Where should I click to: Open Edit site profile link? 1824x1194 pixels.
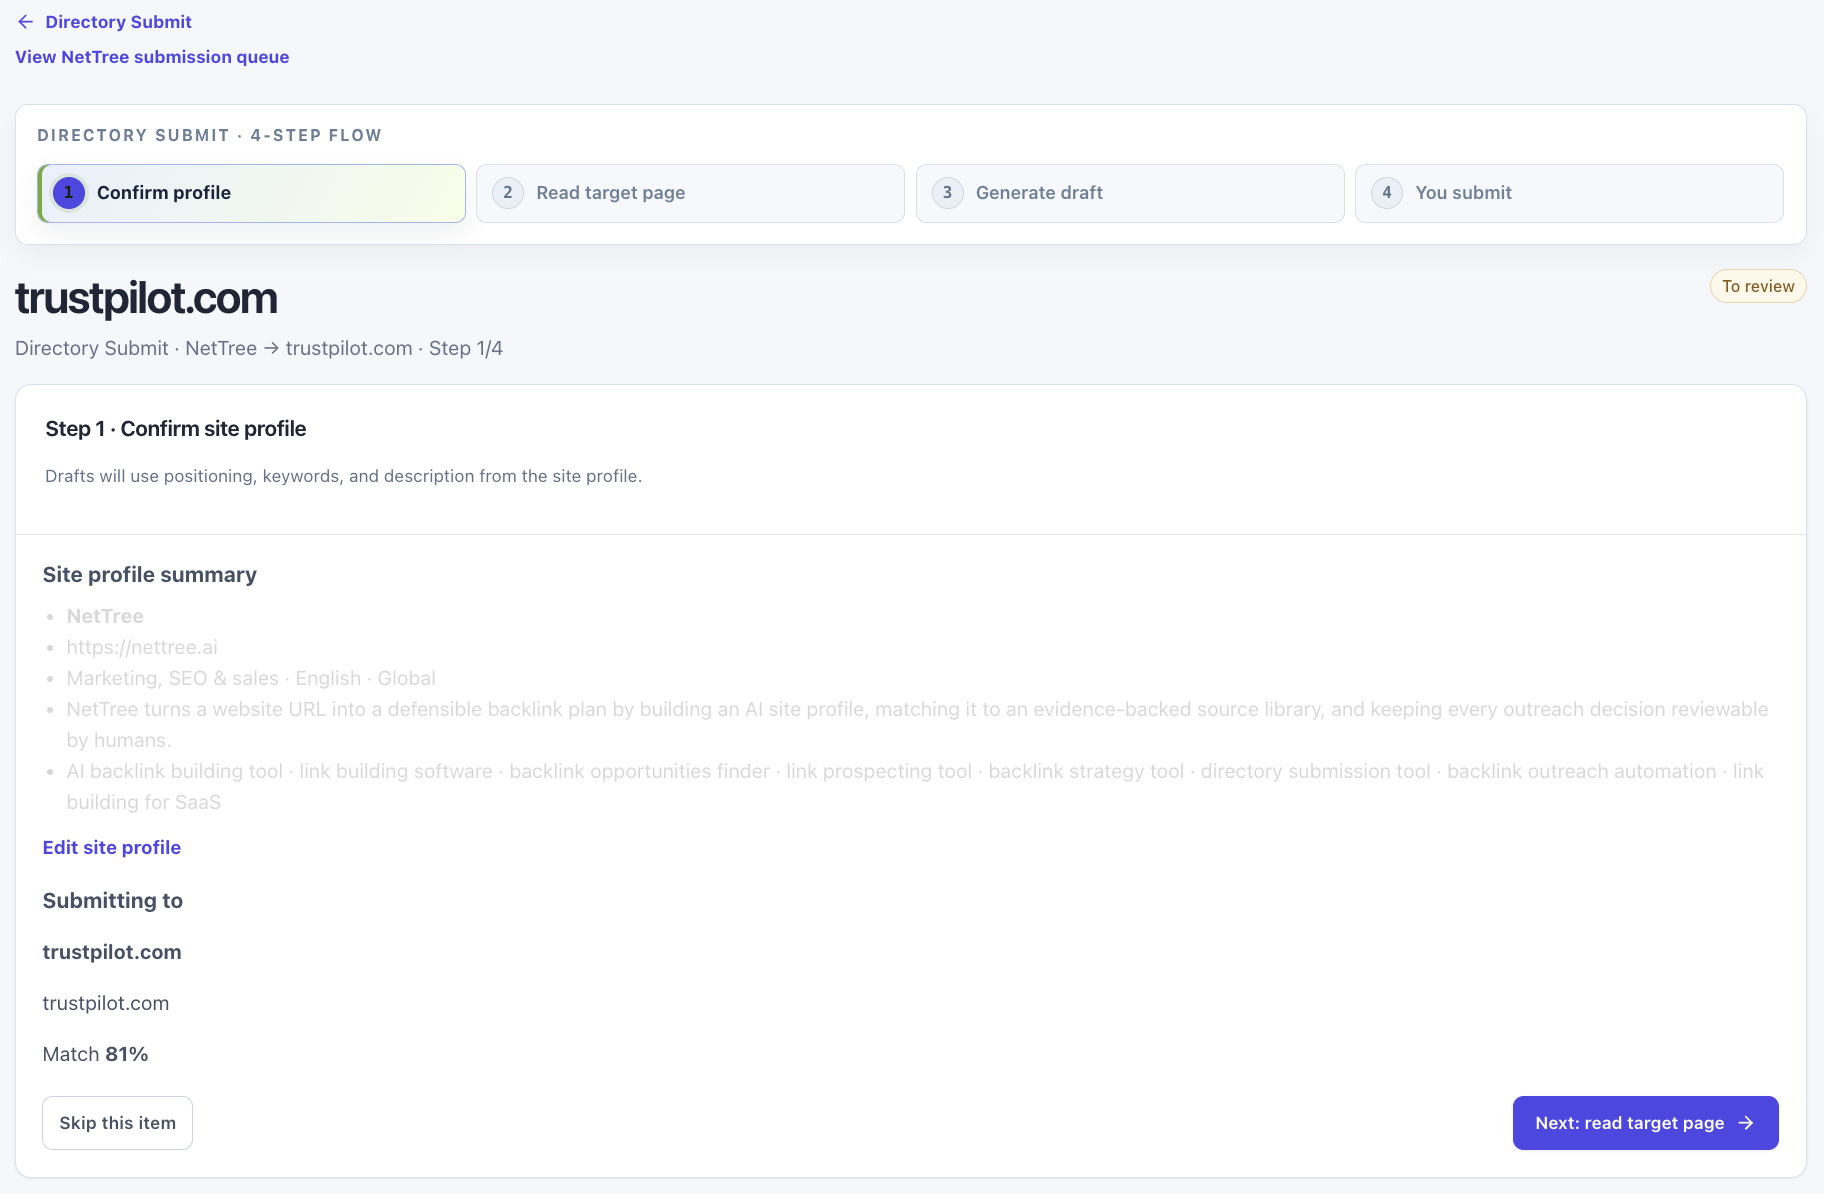112,847
